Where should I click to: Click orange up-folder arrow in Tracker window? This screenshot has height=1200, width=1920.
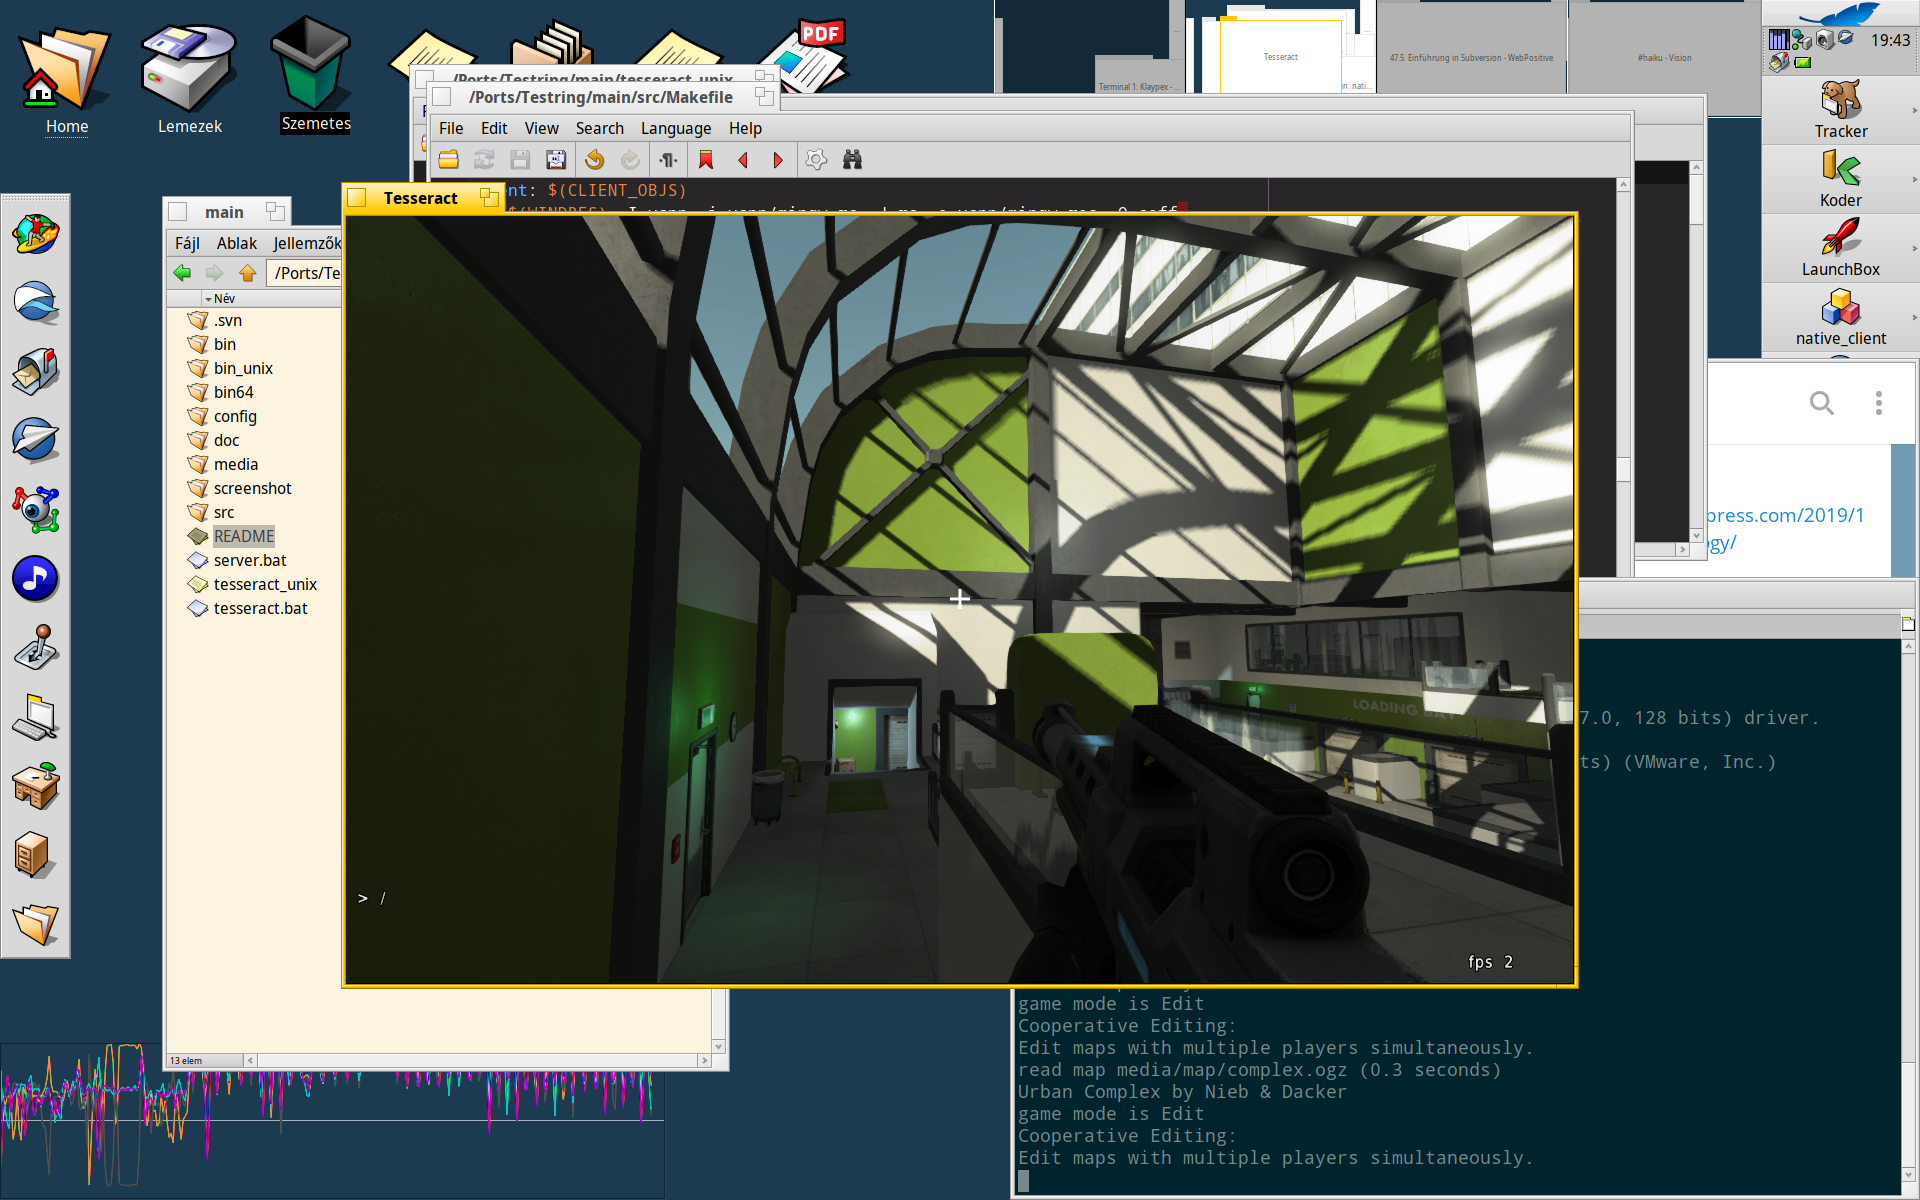[x=247, y=273]
